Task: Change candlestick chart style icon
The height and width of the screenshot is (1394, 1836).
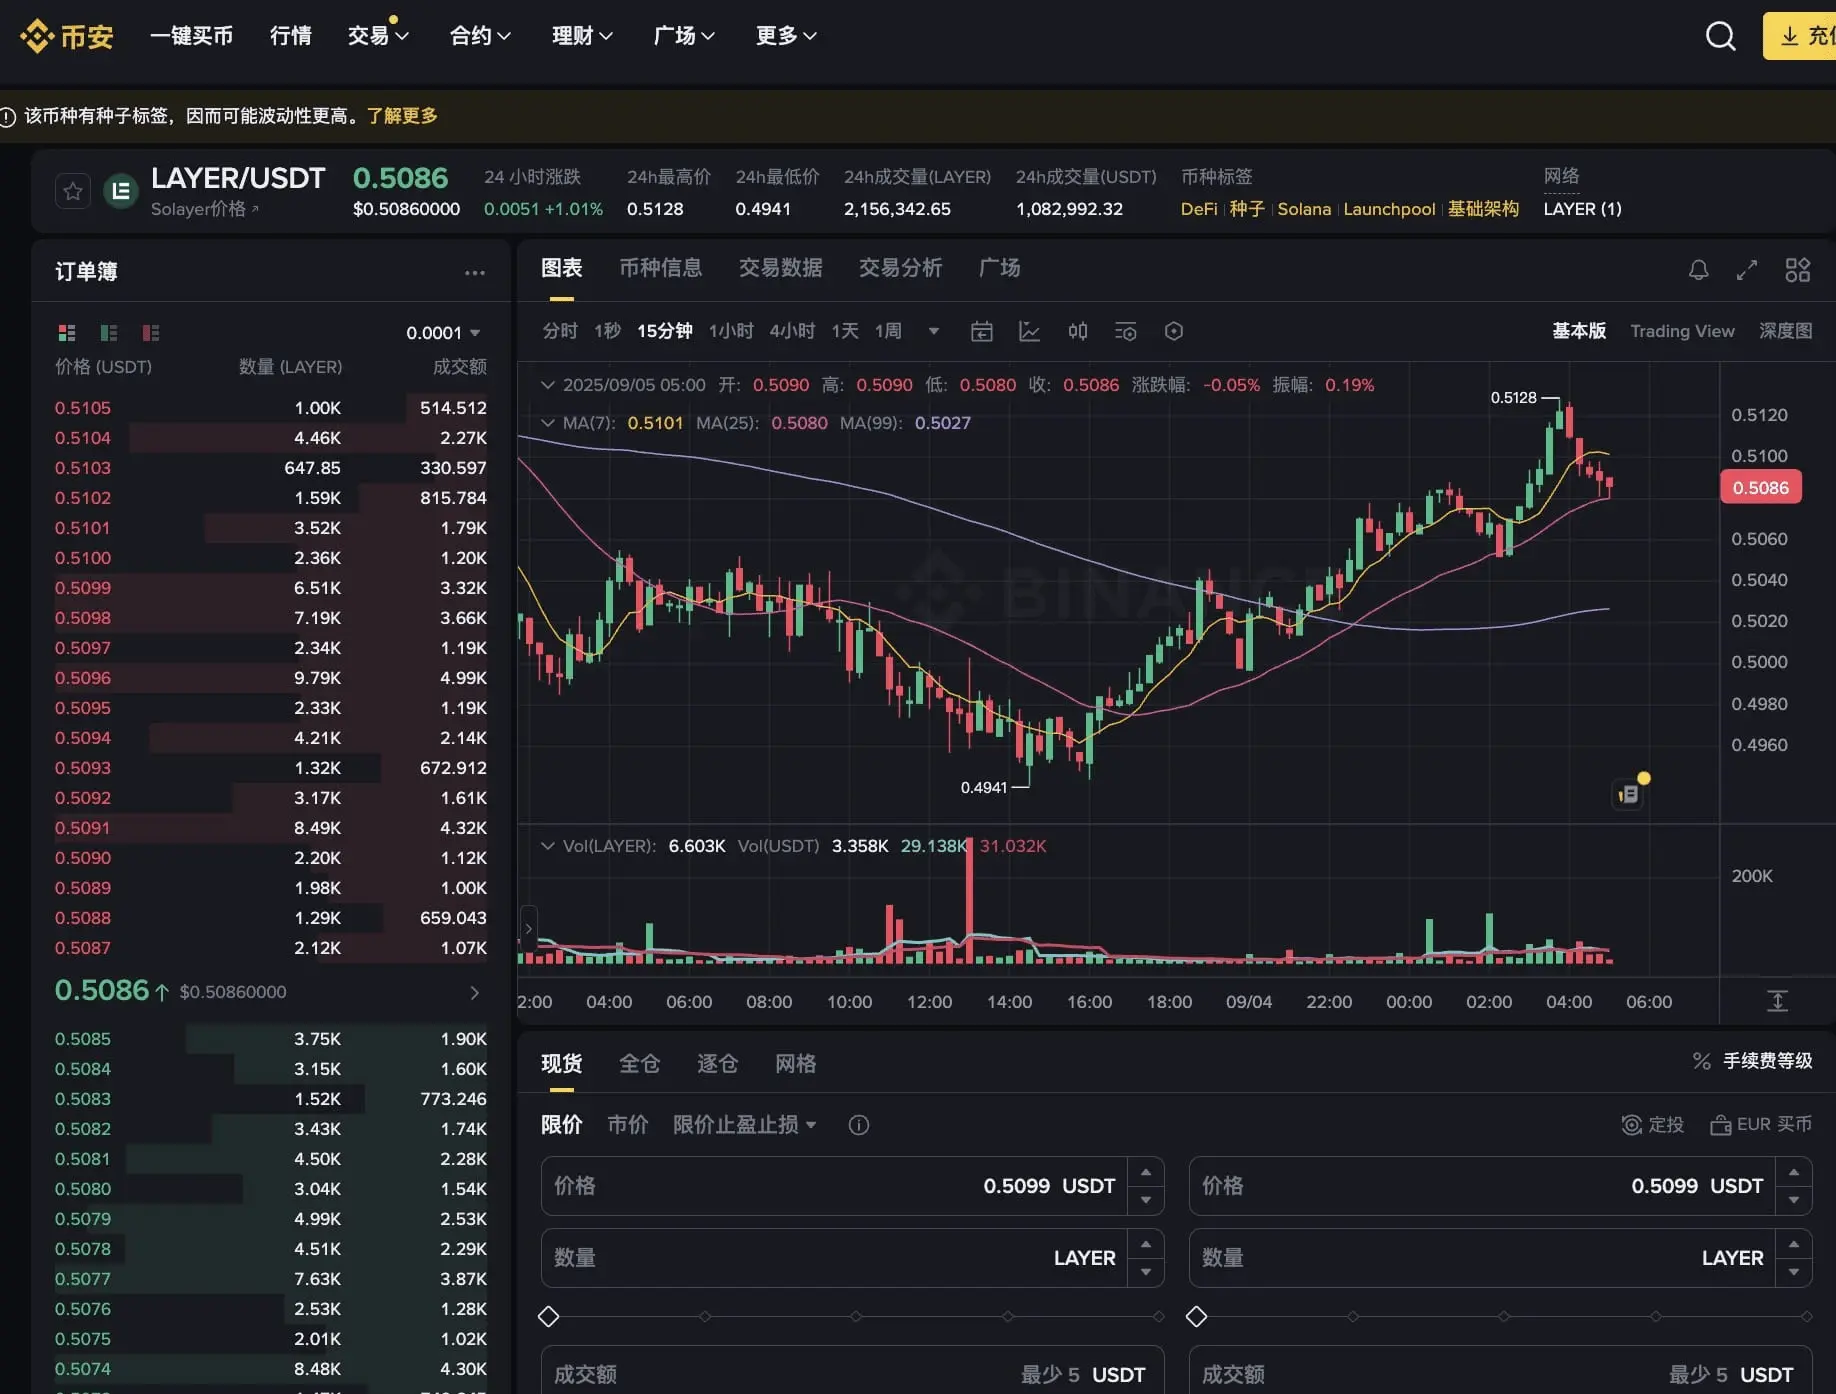Action: pos(1077,331)
